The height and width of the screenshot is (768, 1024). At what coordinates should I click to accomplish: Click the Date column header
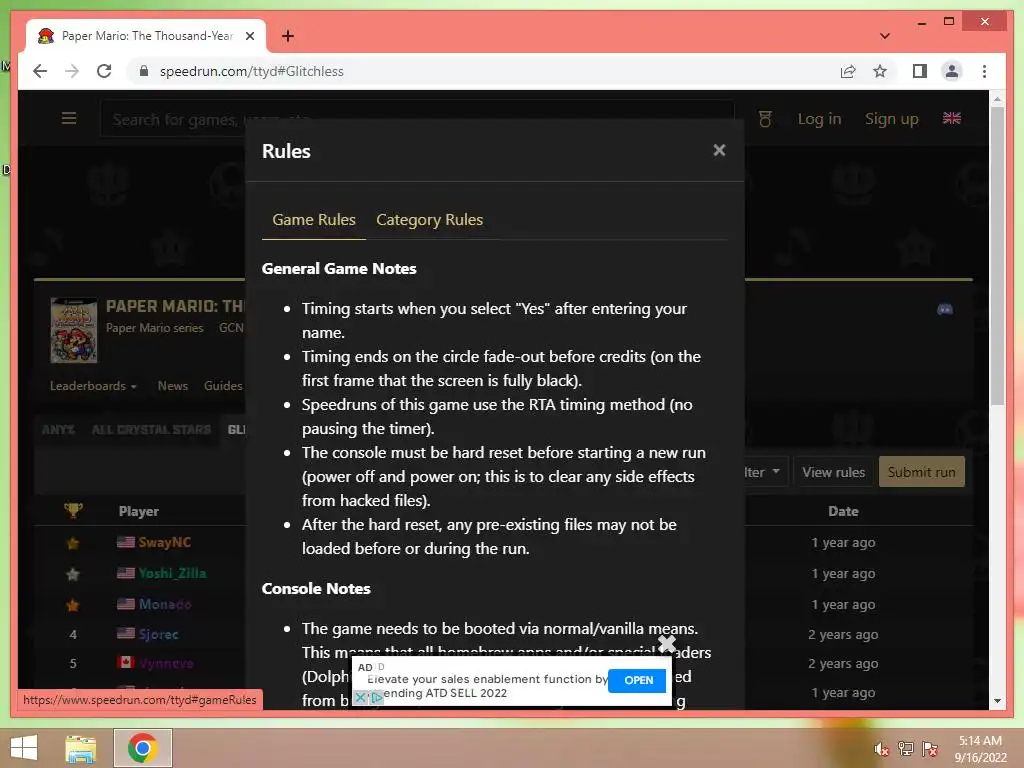click(843, 511)
